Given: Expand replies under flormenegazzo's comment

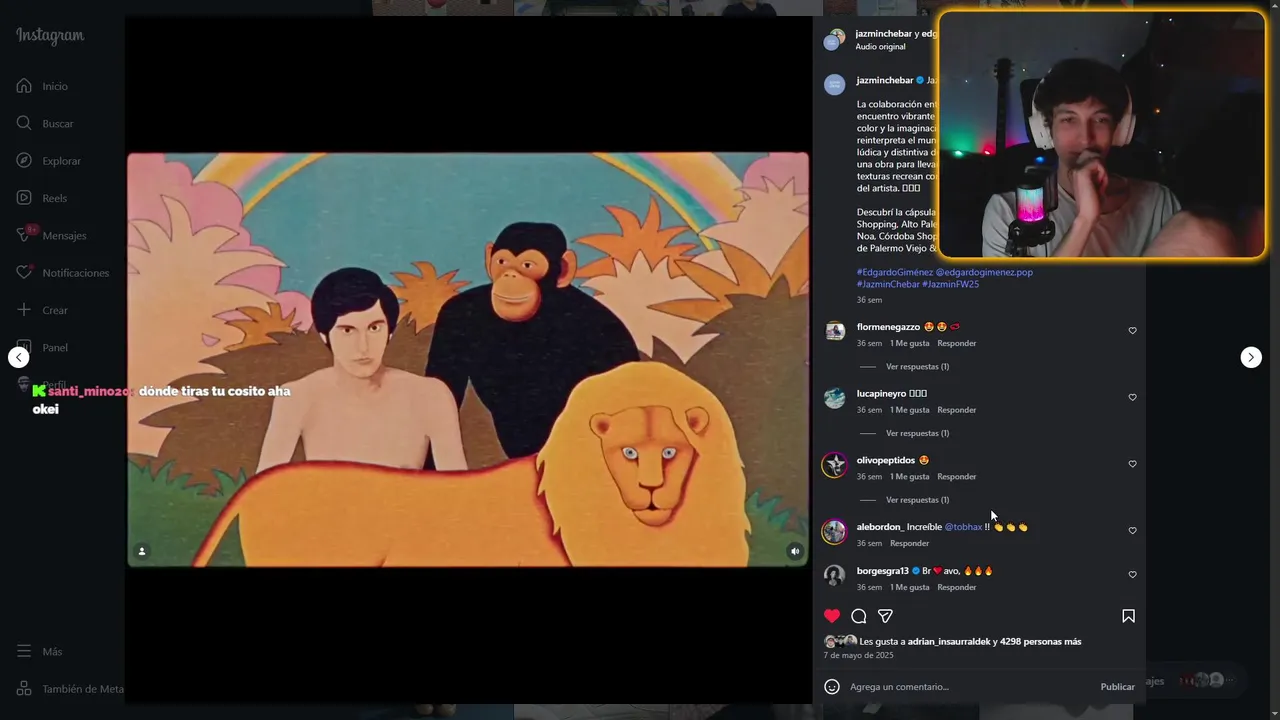Looking at the screenshot, I should point(917,367).
